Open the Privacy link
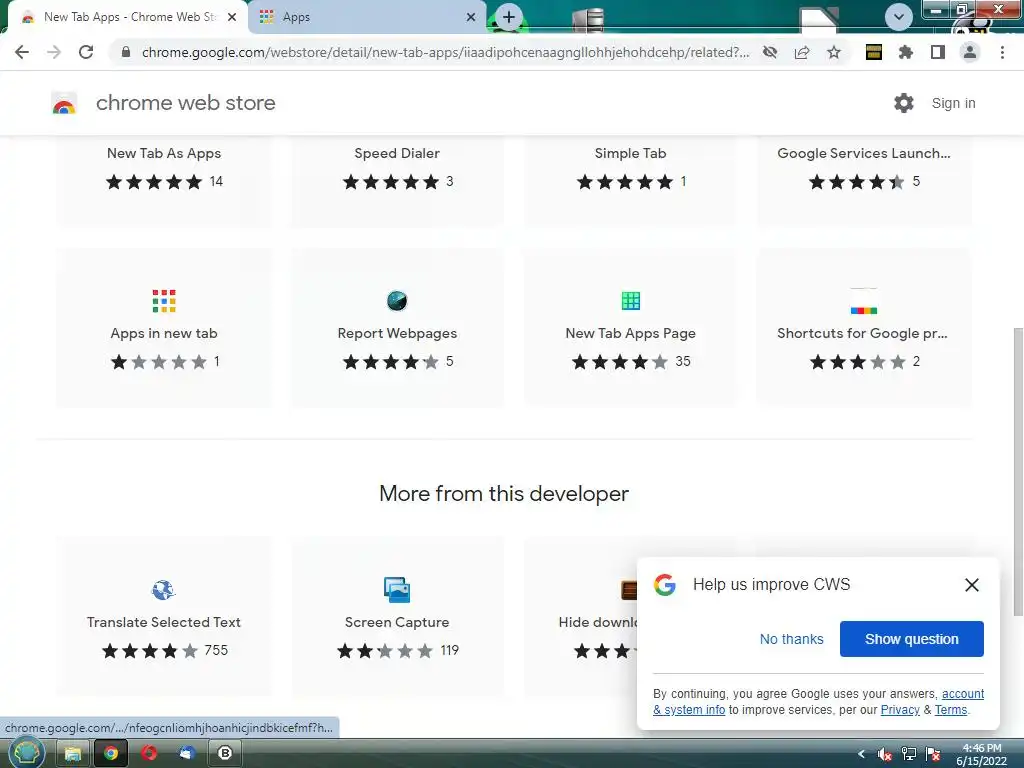This screenshot has width=1024, height=768. click(900, 710)
